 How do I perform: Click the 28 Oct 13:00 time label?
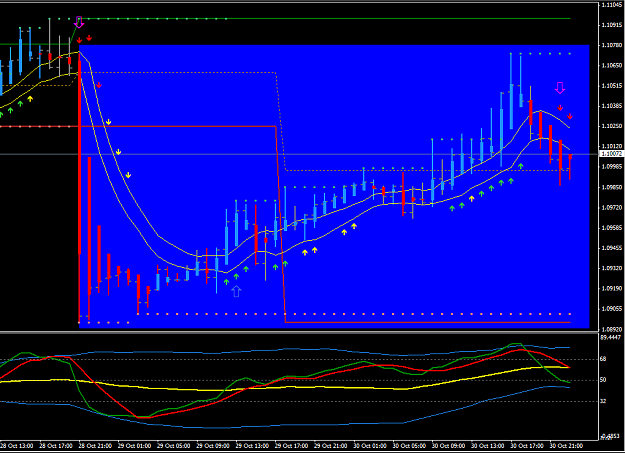click(16, 446)
